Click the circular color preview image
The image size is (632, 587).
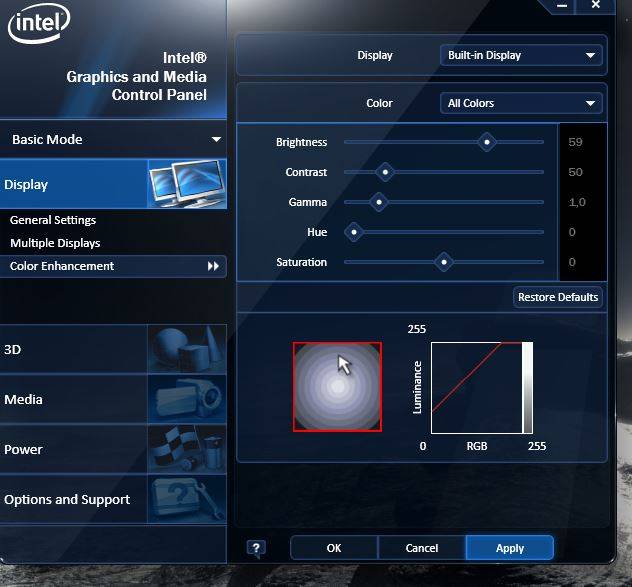pyautogui.click(x=337, y=387)
